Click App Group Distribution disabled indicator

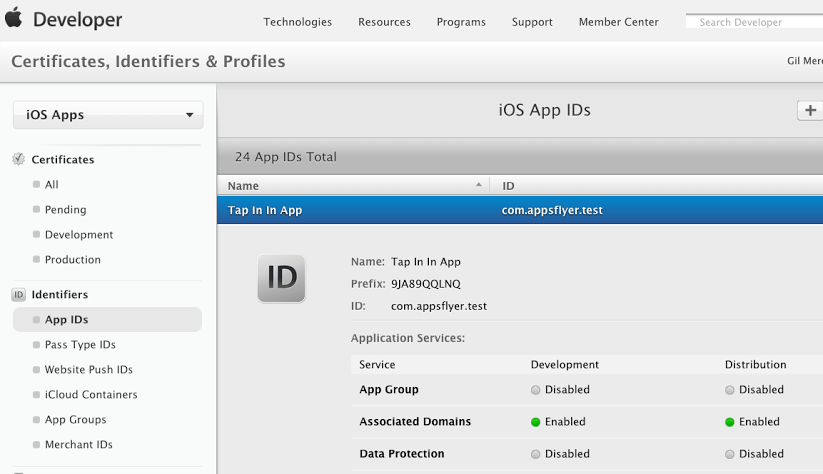(x=730, y=390)
